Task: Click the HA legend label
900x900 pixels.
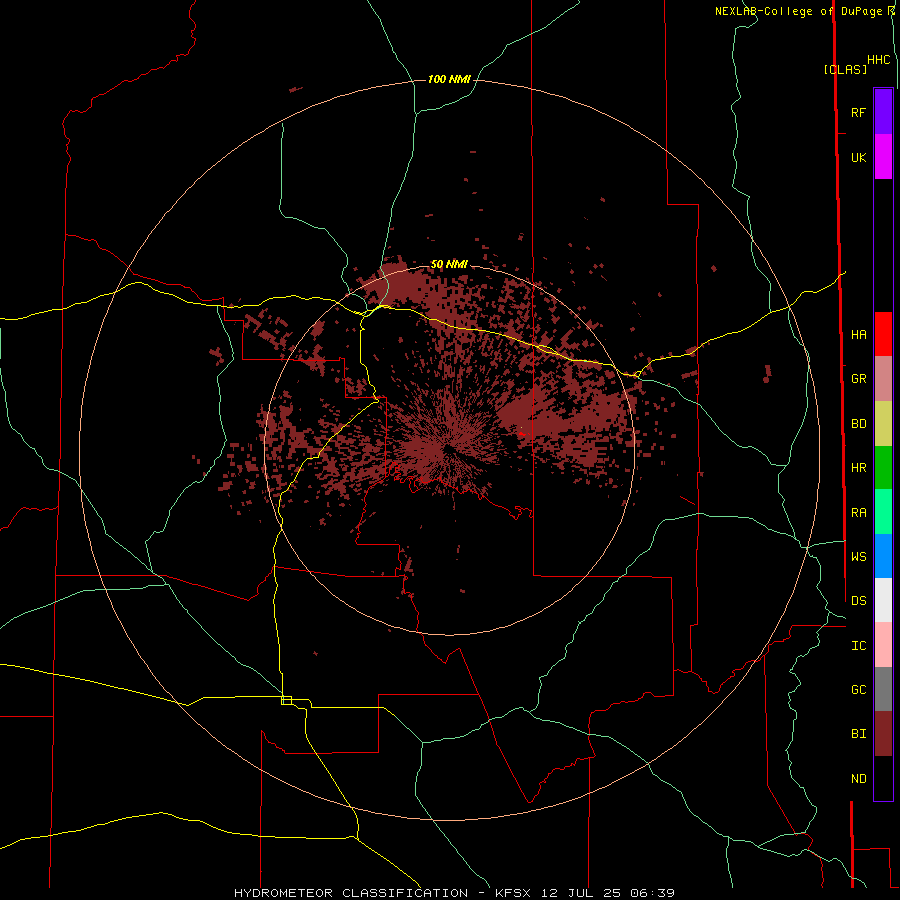Action: point(858,334)
